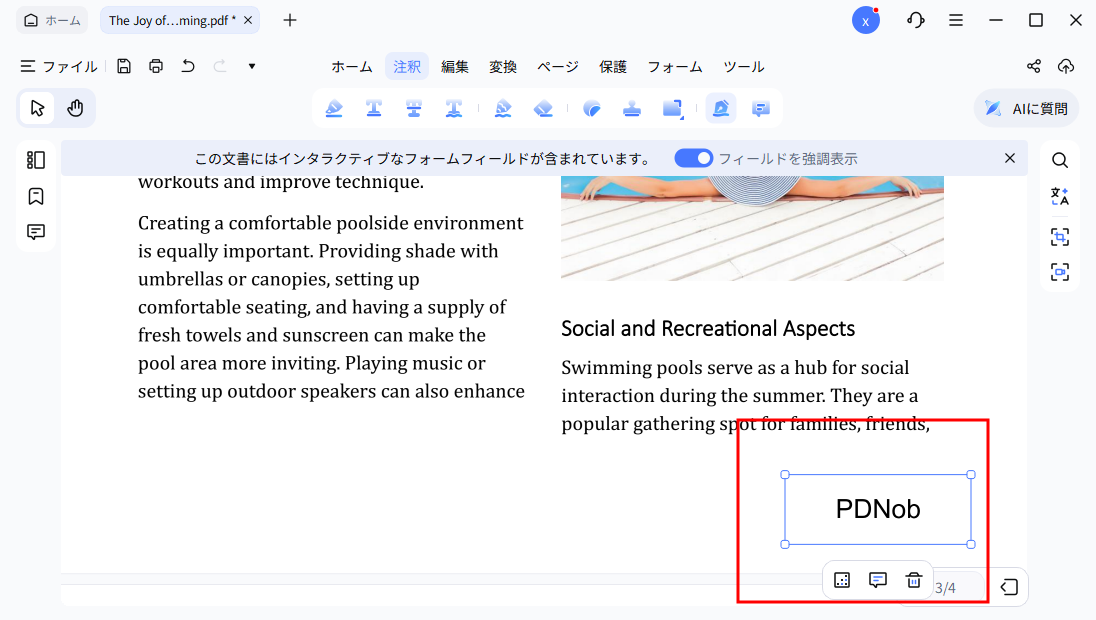Select the eraser tool
This screenshot has height=620, width=1096.
[543, 108]
